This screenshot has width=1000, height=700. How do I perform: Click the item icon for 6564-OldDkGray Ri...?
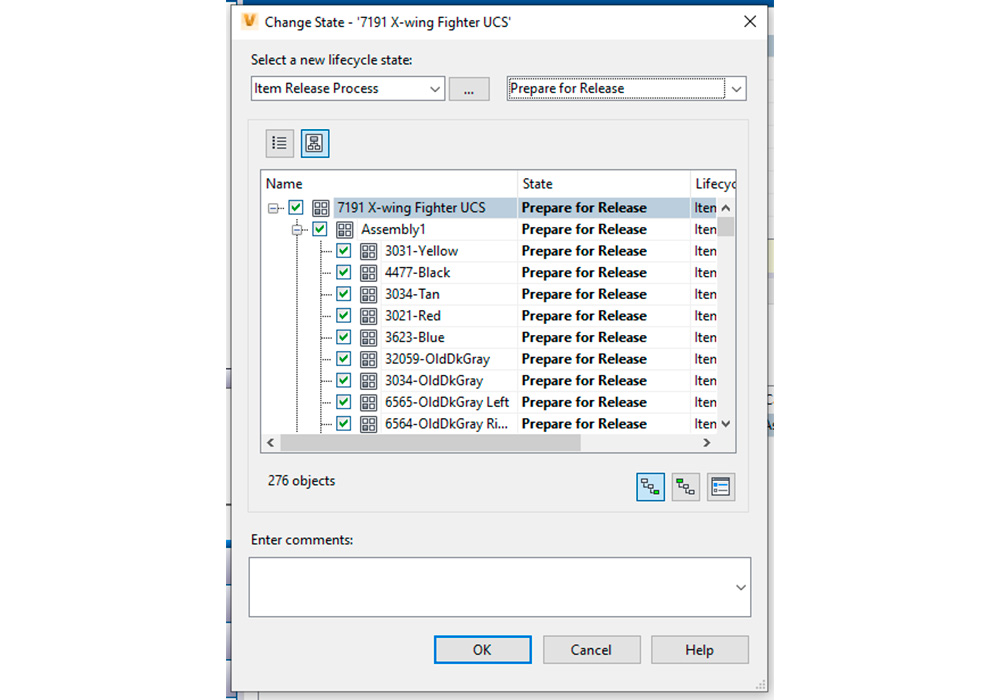pyautogui.click(x=368, y=424)
